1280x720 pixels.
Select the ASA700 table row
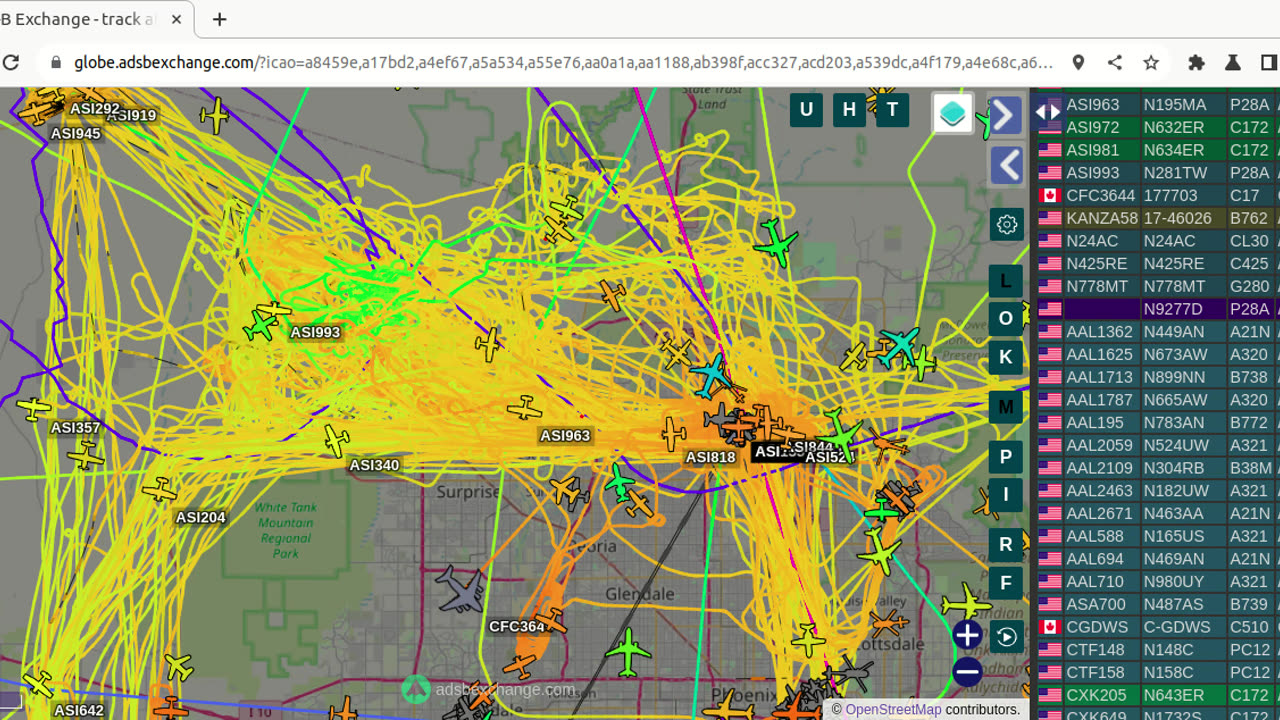pos(1157,604)
